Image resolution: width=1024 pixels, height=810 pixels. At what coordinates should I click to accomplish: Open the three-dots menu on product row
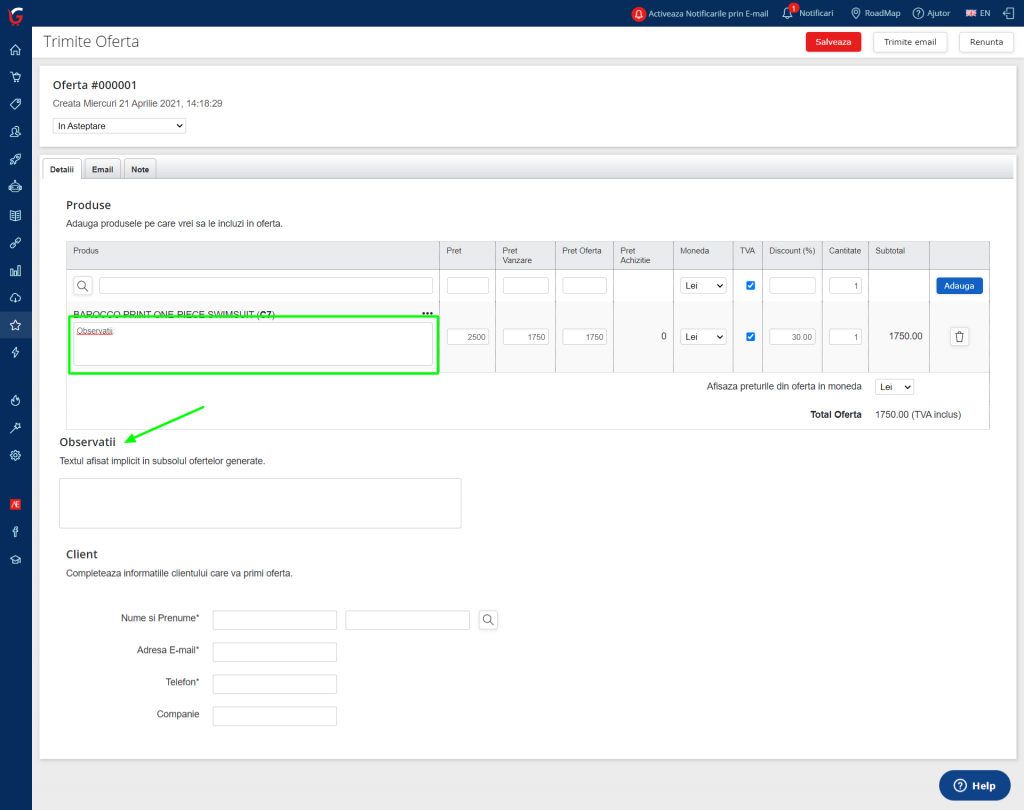(427, 314)
